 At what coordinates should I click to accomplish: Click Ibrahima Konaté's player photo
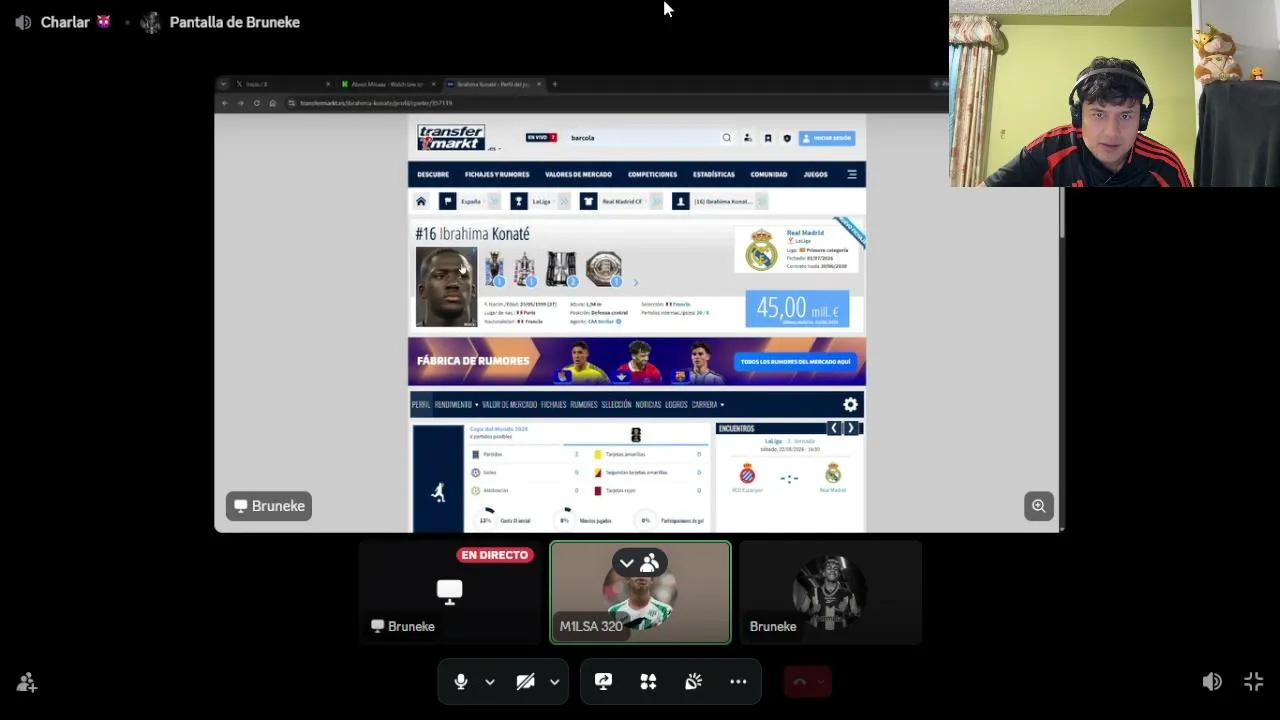[x=446, y=287]
